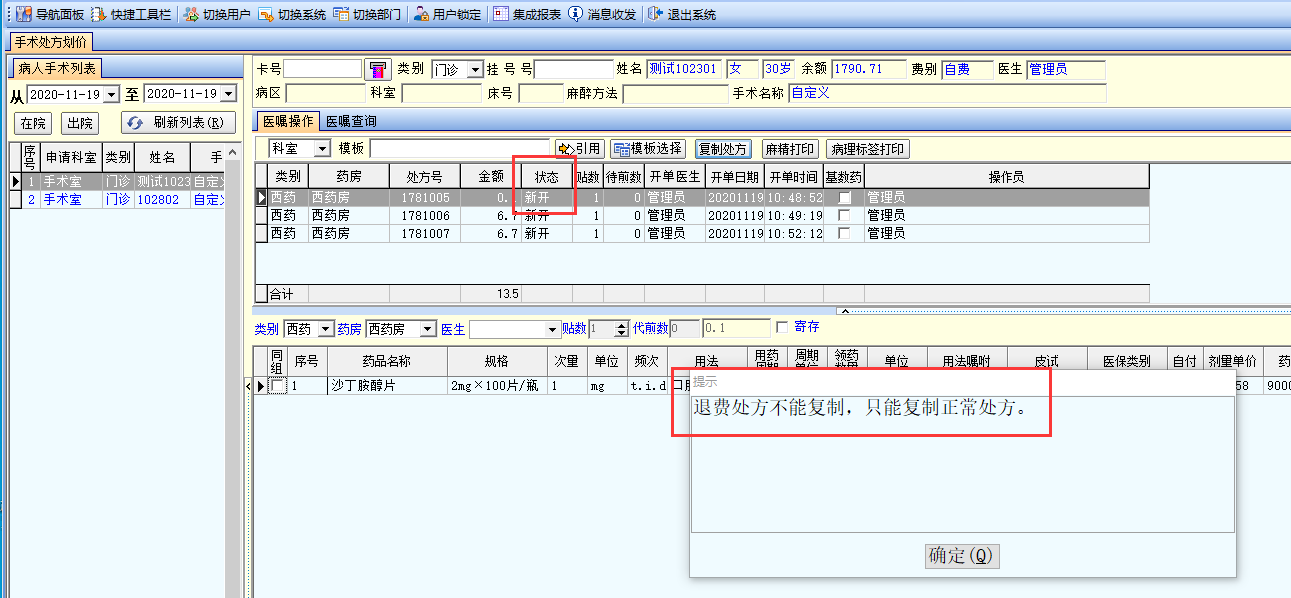The height and width of the screenshot is (598, 1291).
Task: Click the 在院 in-hospital button
Action: tap(33, 123)
